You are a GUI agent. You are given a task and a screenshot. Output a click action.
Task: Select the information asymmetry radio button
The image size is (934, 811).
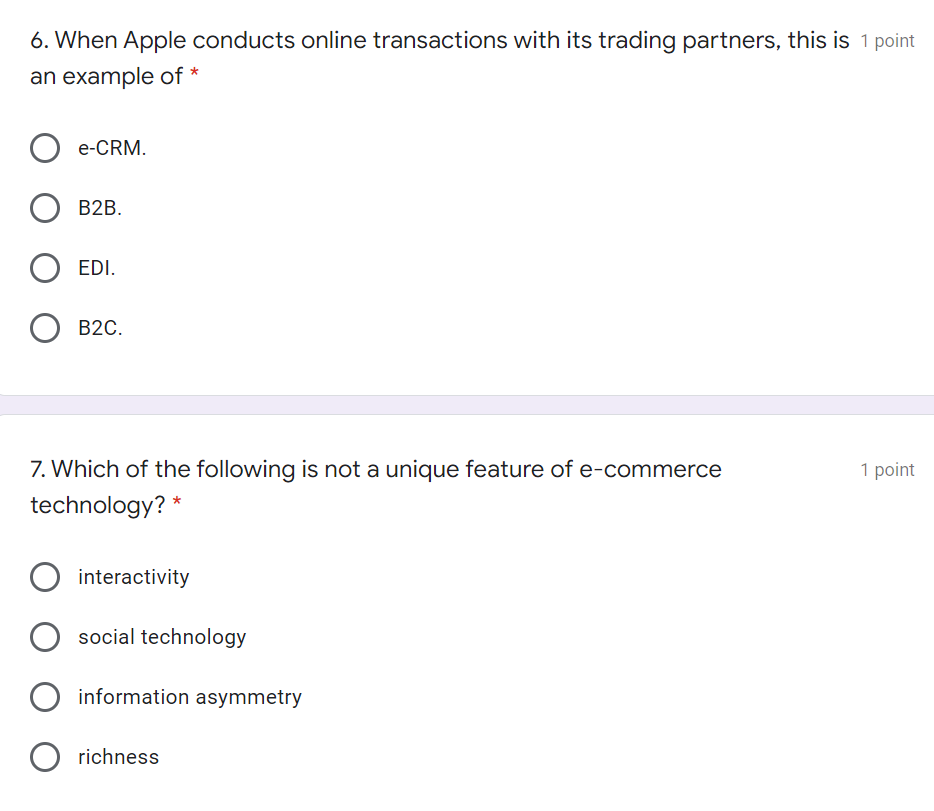(x=45, y=697)
